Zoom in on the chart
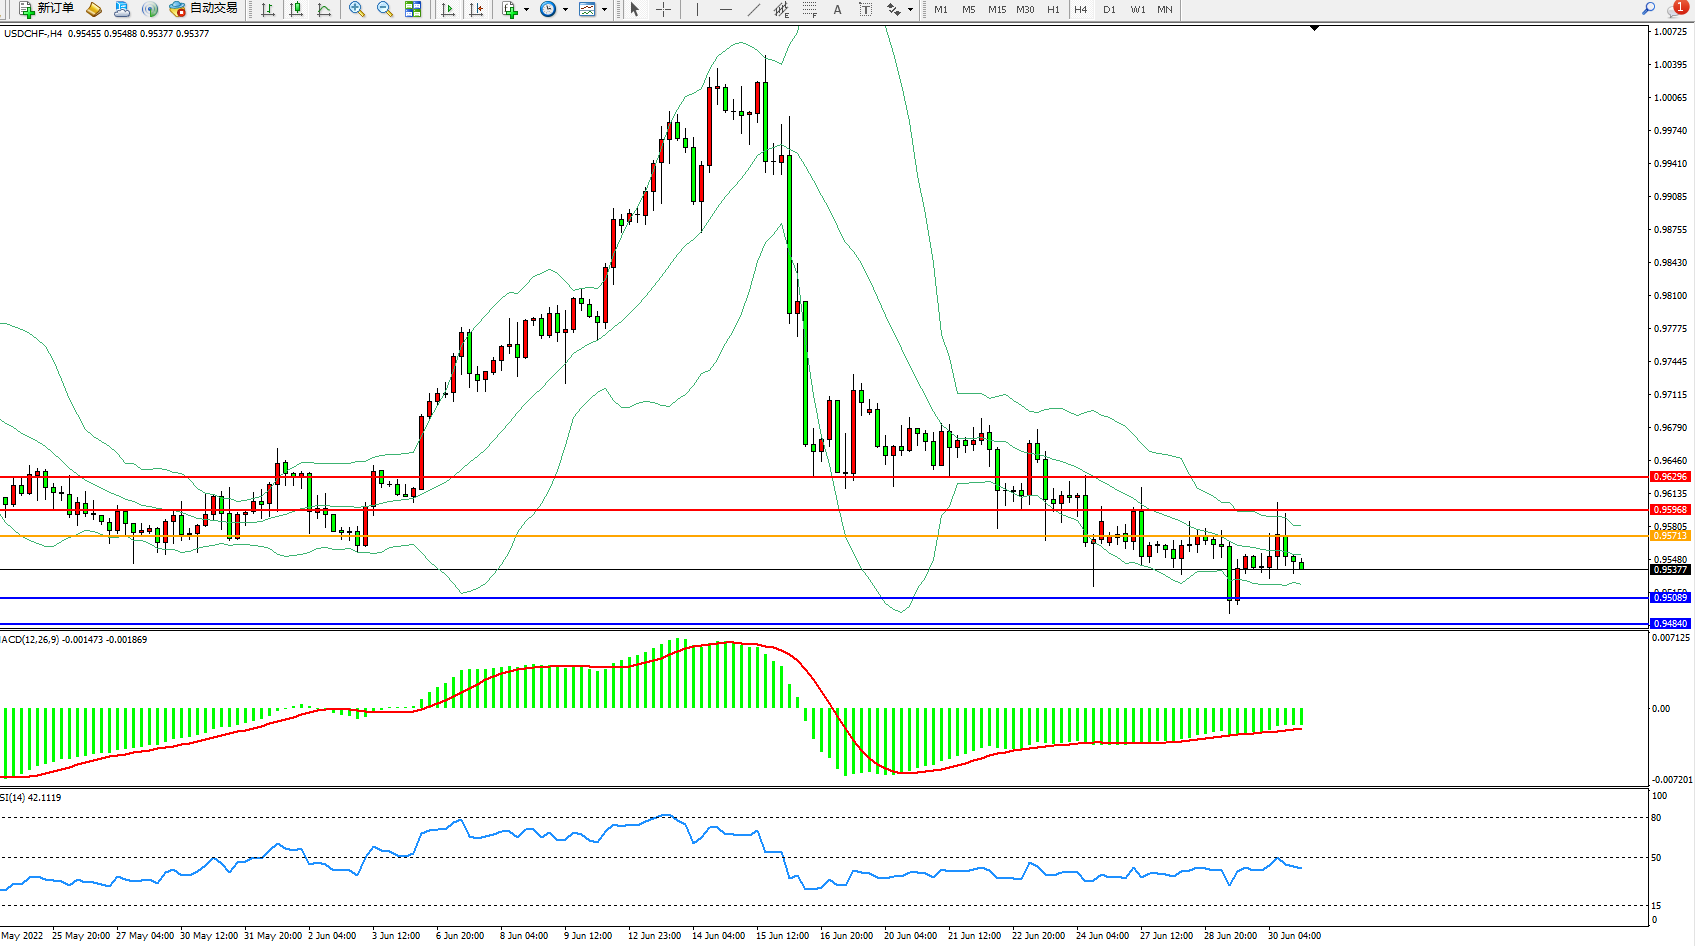Screen dimensions: 1695x946 point(357,9)
